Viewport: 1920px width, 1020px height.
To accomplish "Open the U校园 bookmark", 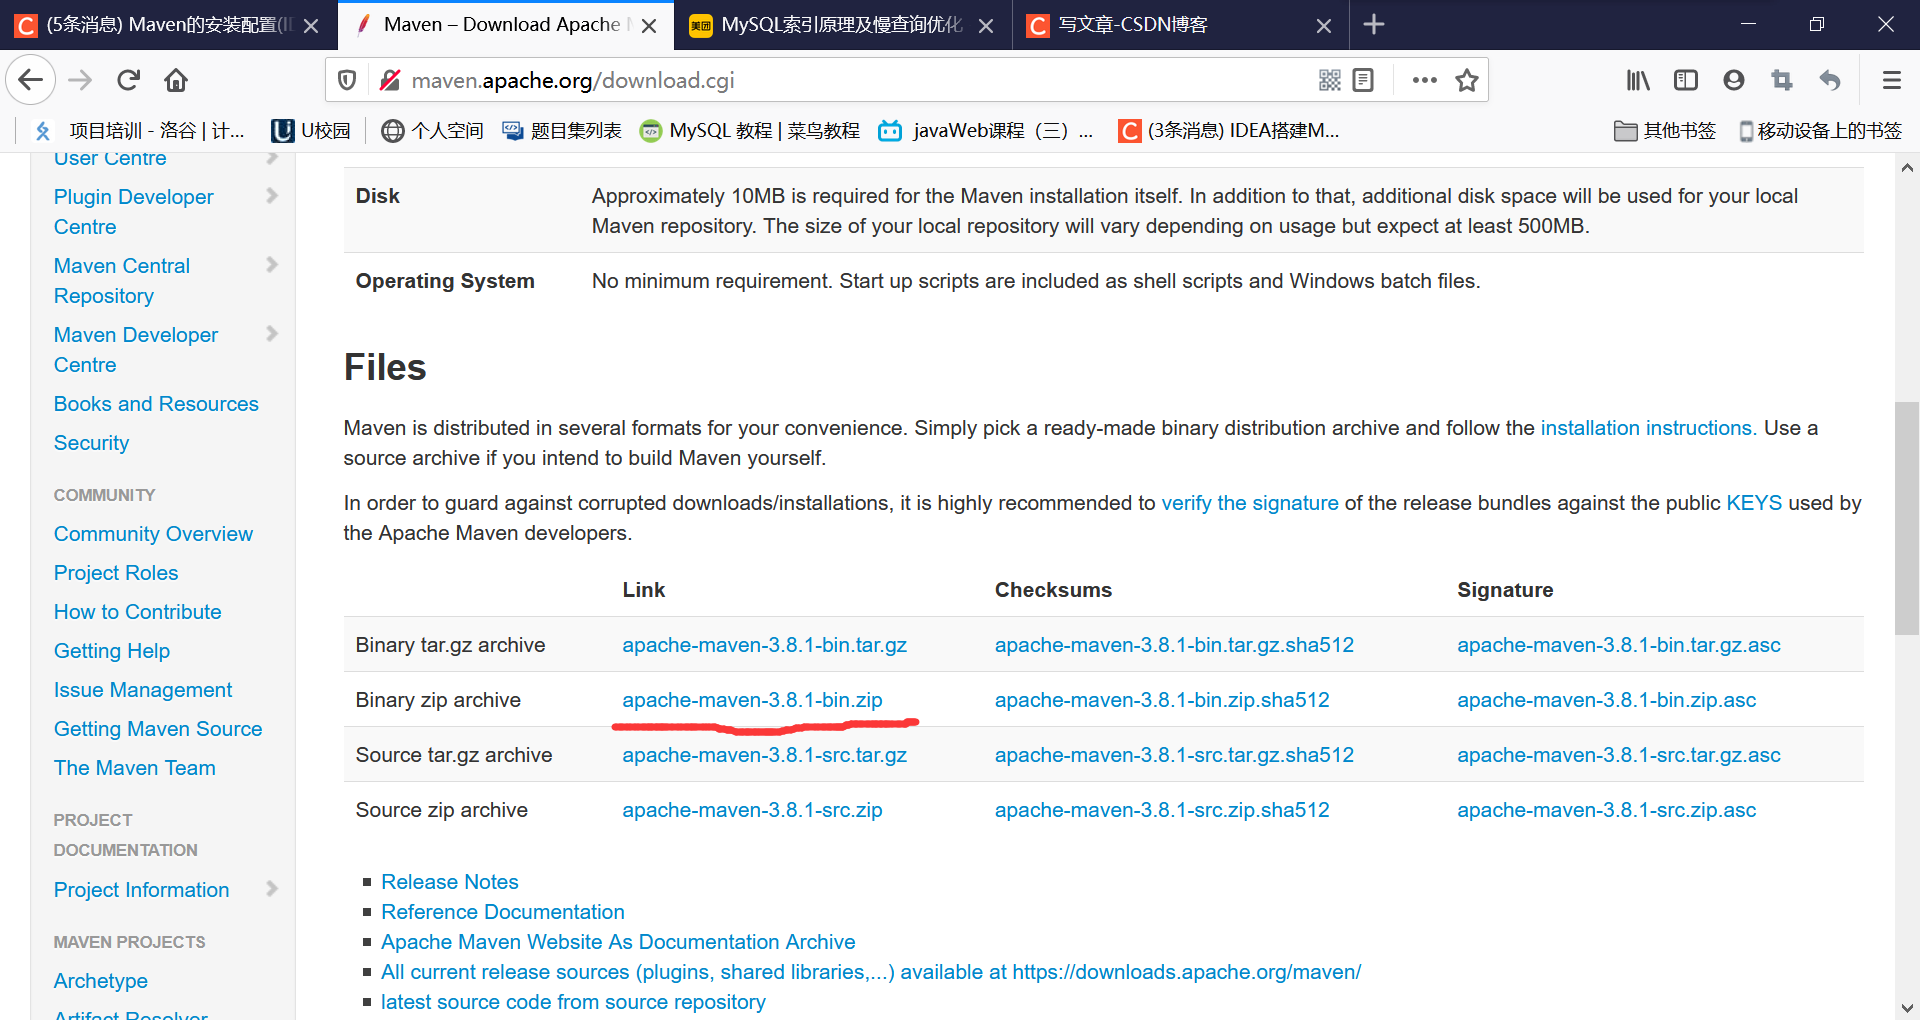I will 311,131.
